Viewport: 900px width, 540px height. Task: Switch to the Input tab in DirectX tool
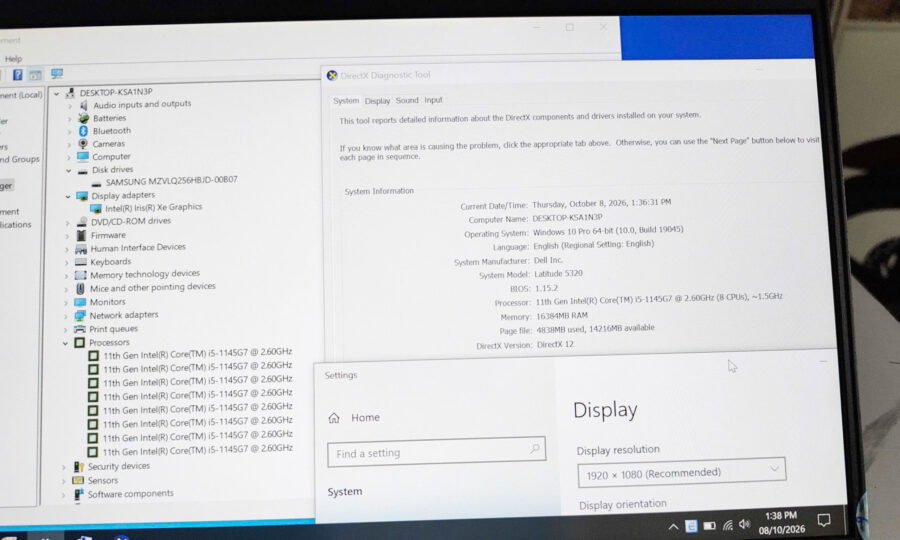(433, 100)
